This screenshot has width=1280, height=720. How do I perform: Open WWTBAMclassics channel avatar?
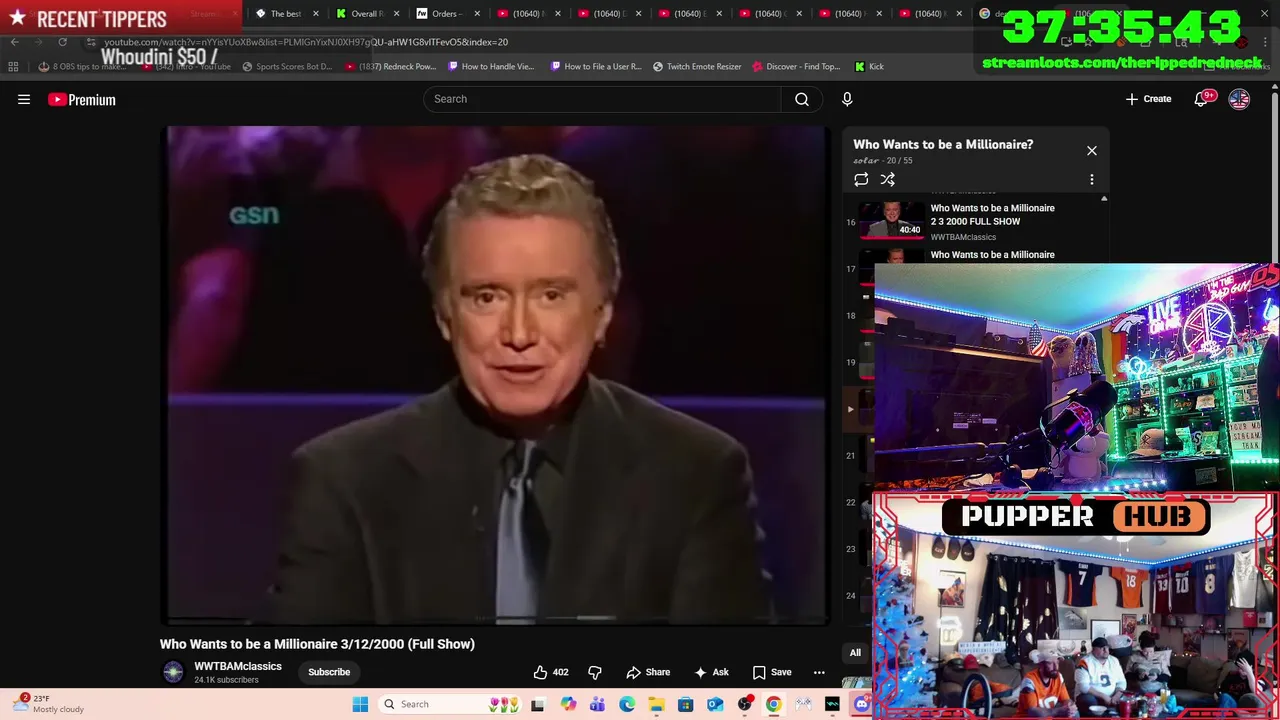pos(173,672)
